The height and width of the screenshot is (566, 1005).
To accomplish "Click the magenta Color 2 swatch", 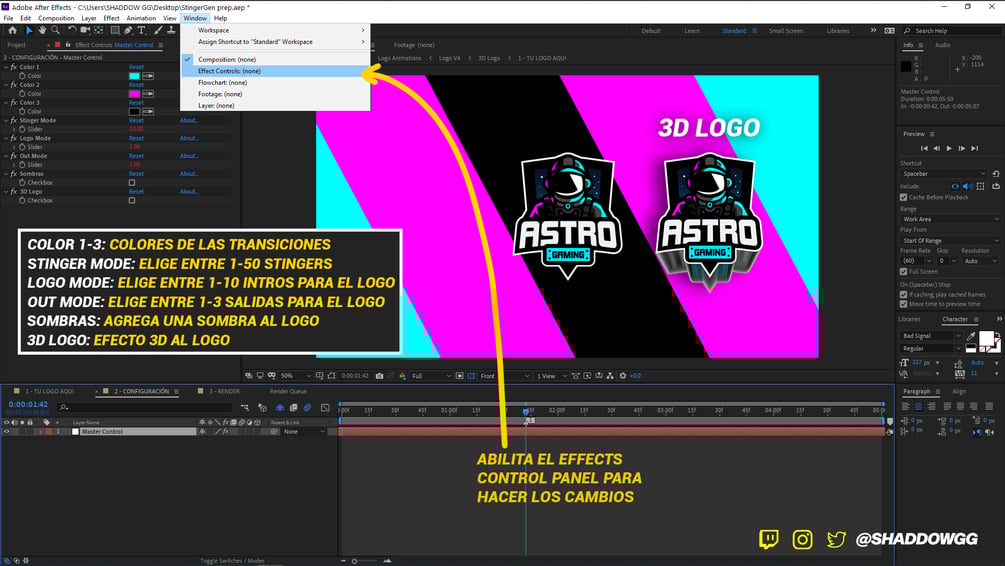I will tap(135, 94).
